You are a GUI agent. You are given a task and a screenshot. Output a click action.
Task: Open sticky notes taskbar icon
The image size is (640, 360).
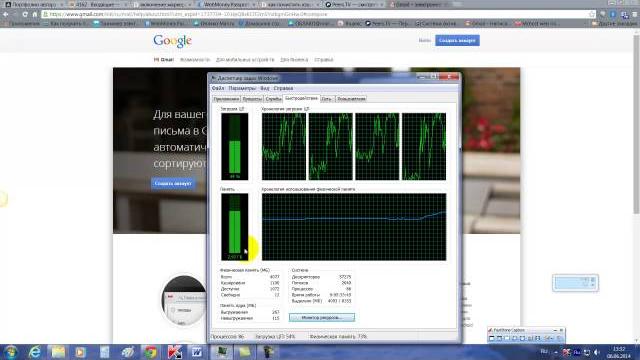point(244,352)
